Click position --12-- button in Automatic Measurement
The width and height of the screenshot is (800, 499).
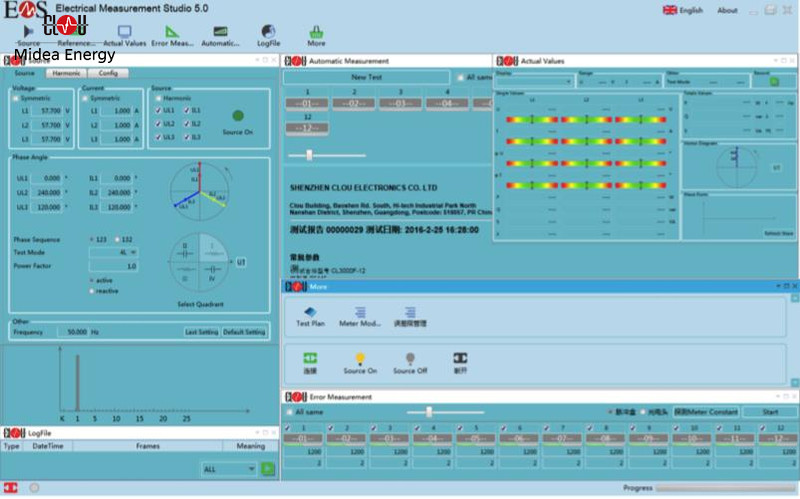tap(307, 129)
